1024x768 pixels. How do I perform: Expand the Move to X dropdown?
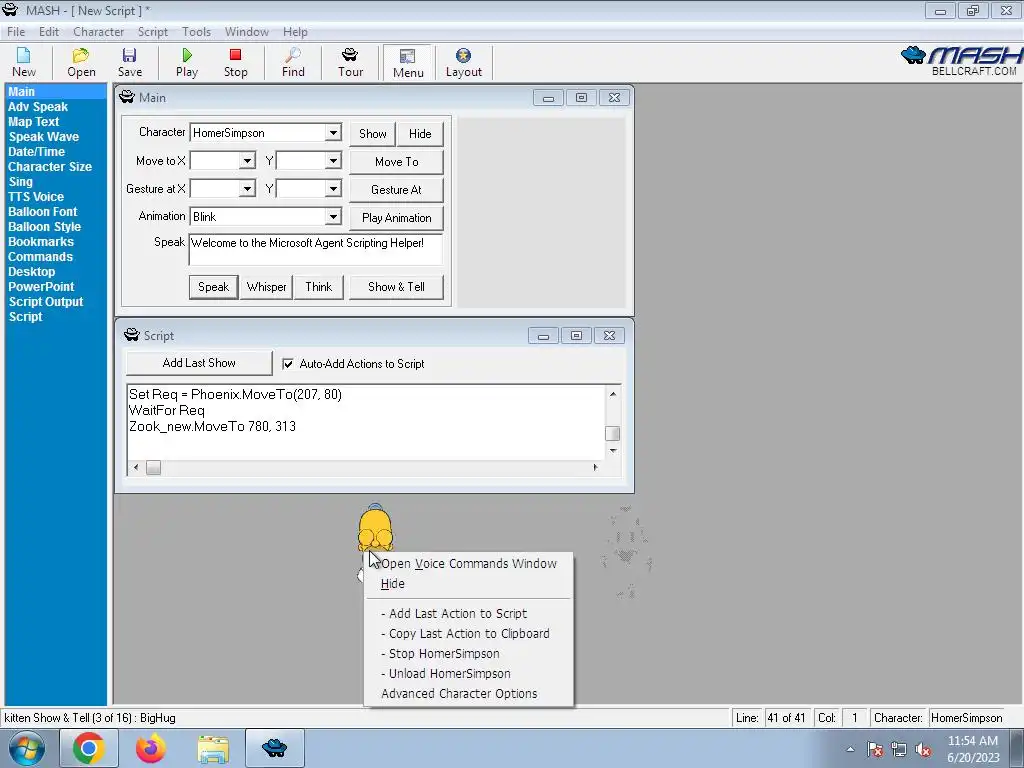pos(247,161)
